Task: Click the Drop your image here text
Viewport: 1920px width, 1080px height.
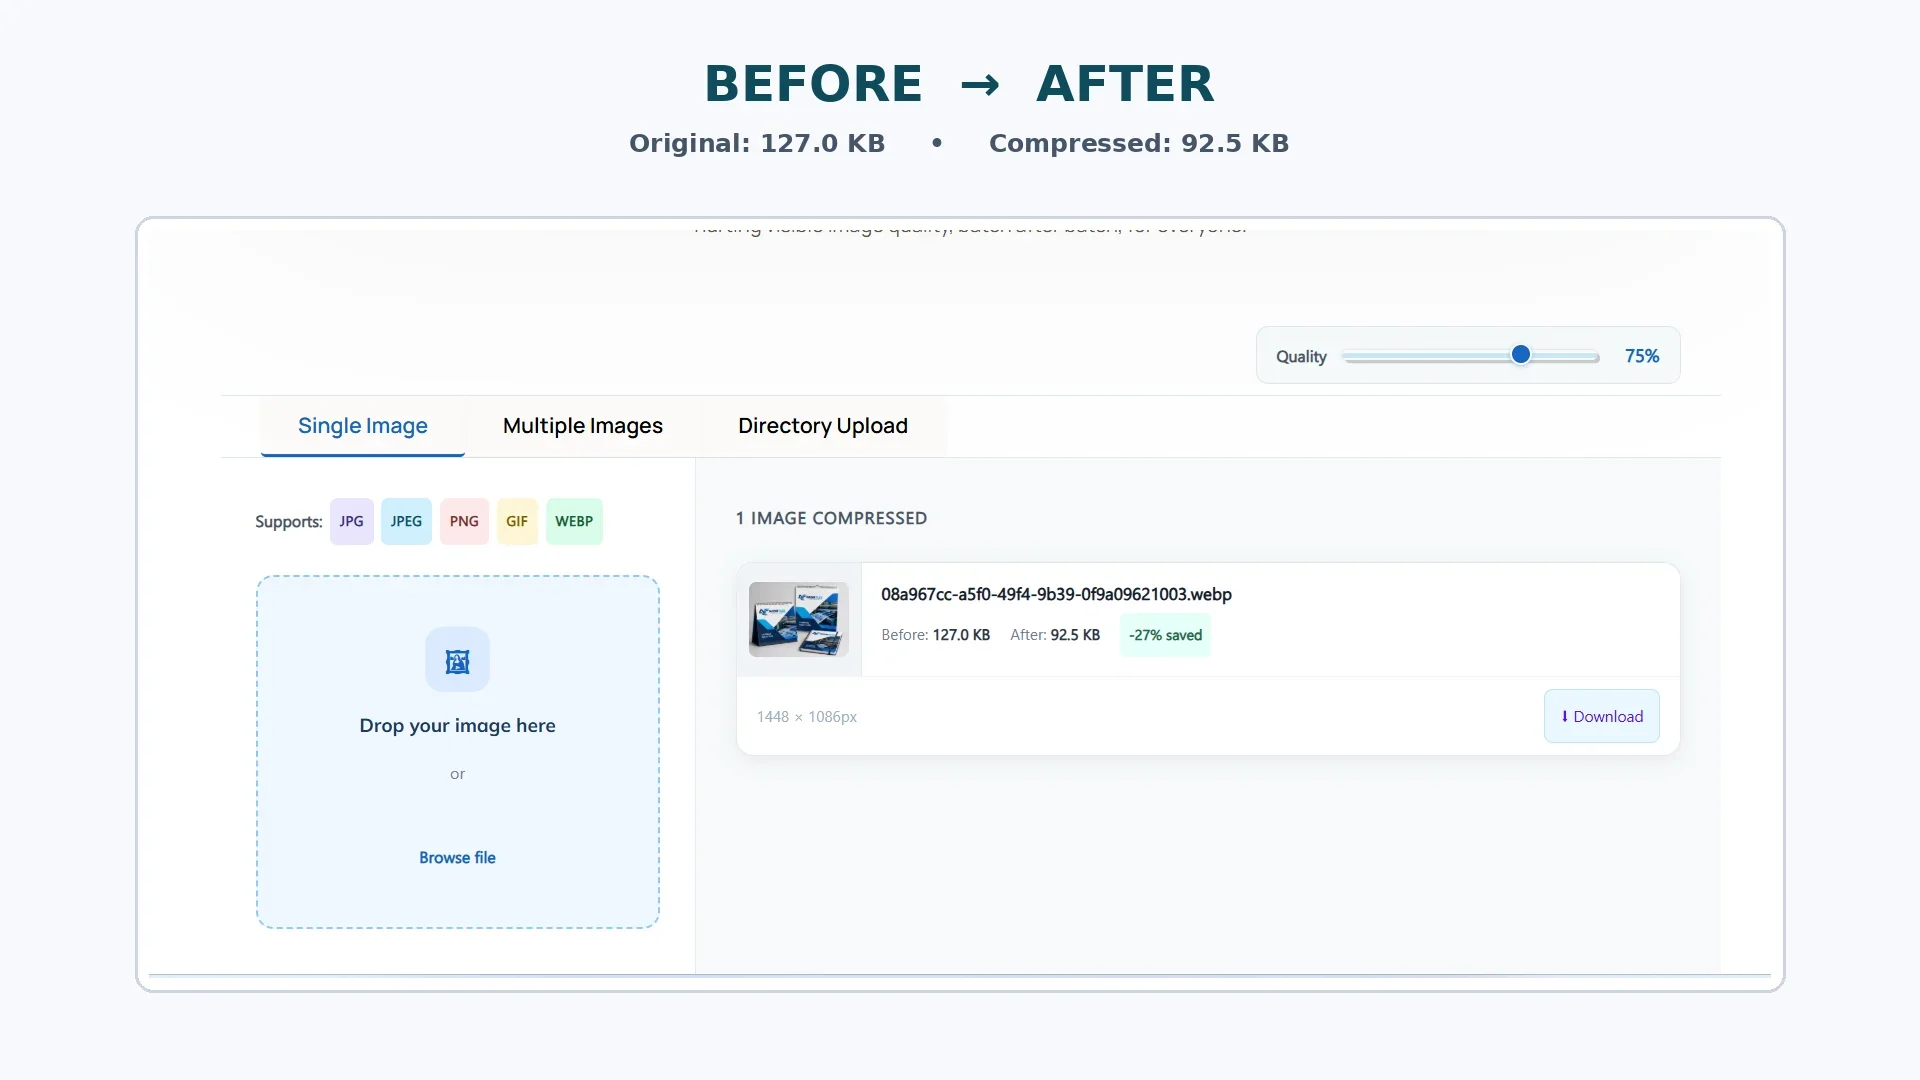Action: point(457,726)
